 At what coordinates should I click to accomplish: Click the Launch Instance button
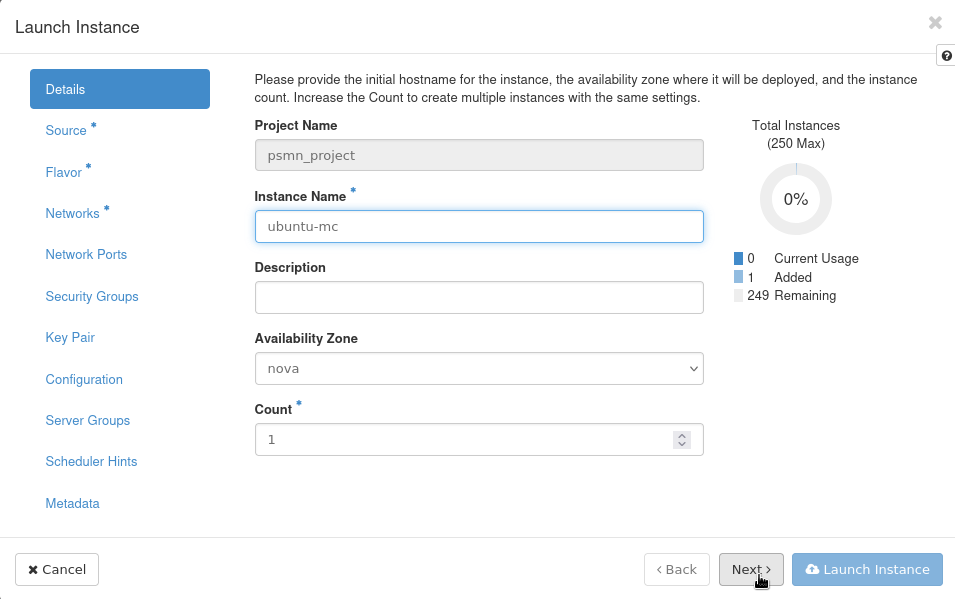pos(867,569)
